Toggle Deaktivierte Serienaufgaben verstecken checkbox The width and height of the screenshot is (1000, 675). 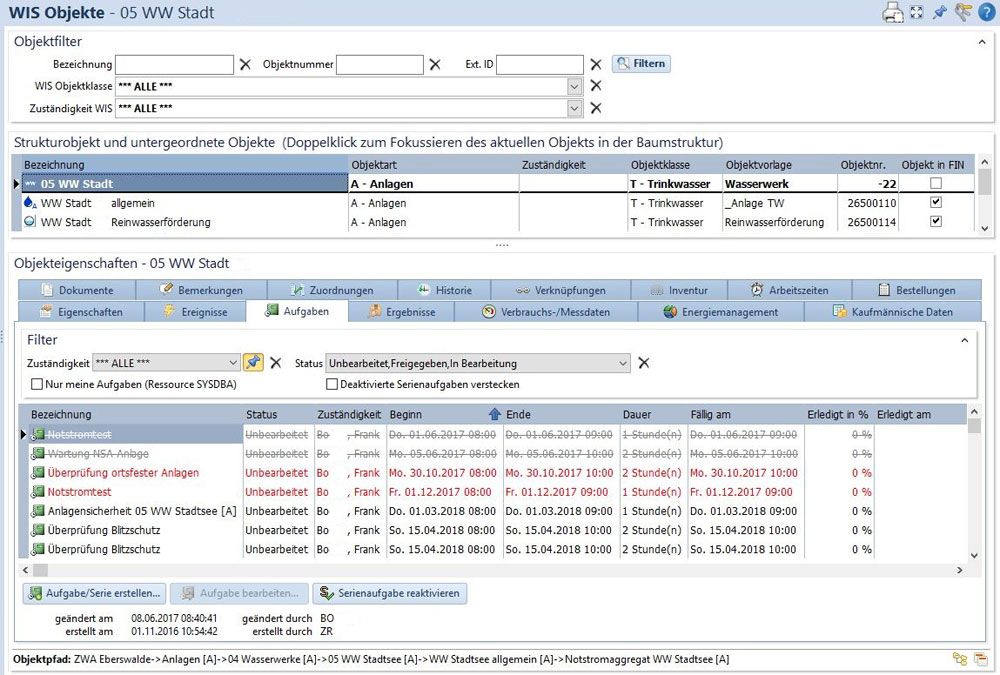[x=331, y=384]
